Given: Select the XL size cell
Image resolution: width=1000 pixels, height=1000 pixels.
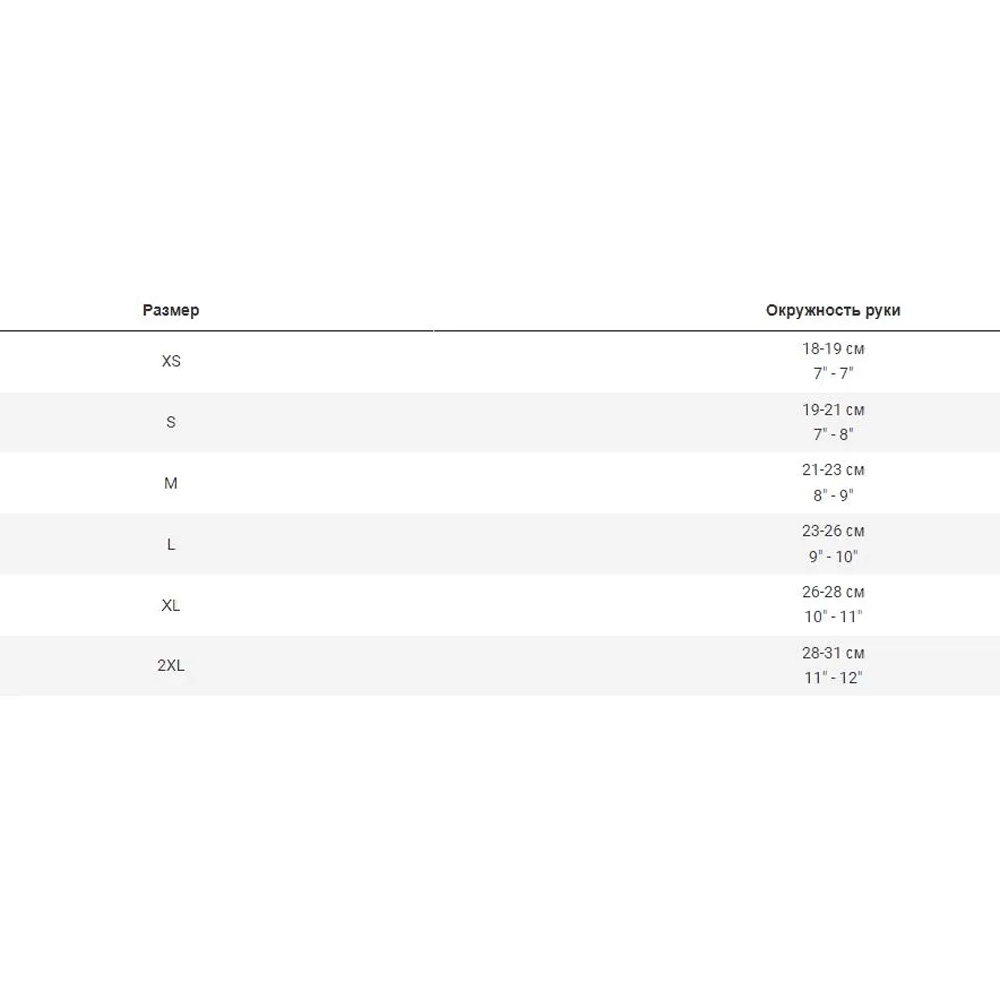Looking at the screenshot, I should pyautogui.click(x=171, y=605).
